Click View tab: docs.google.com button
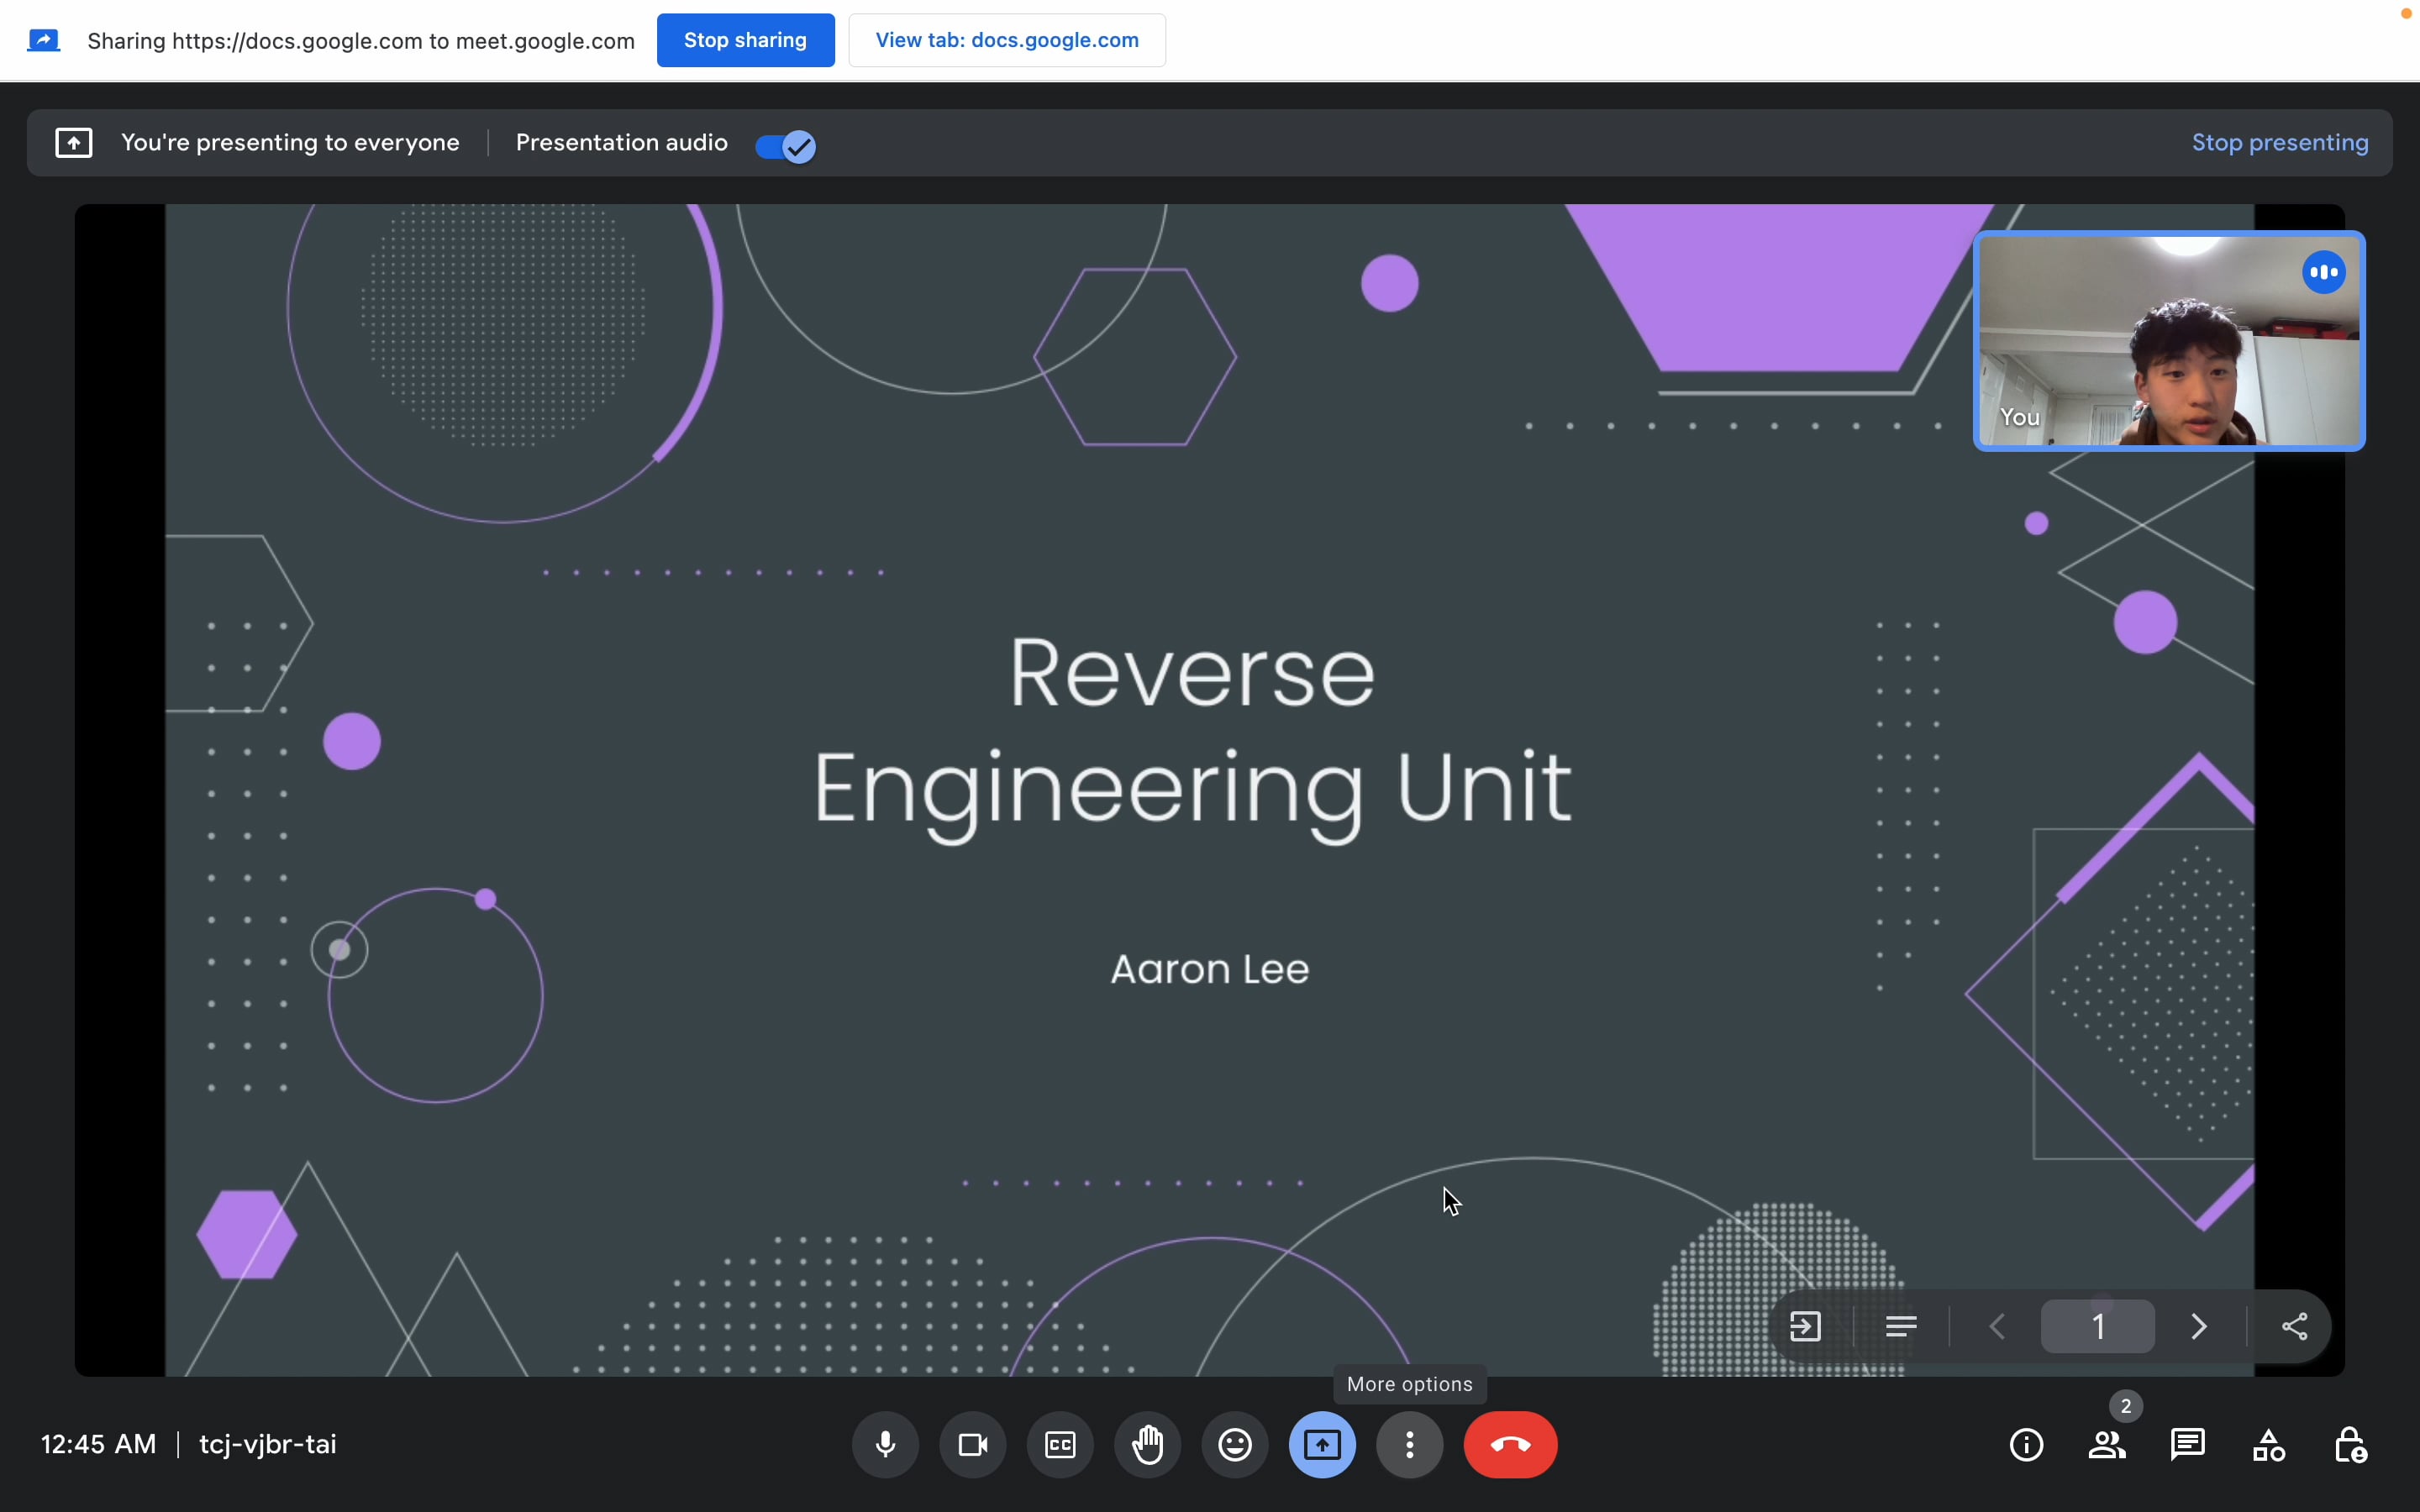The width and height of the screenshot is (2420, 1512). point(1007,40)
